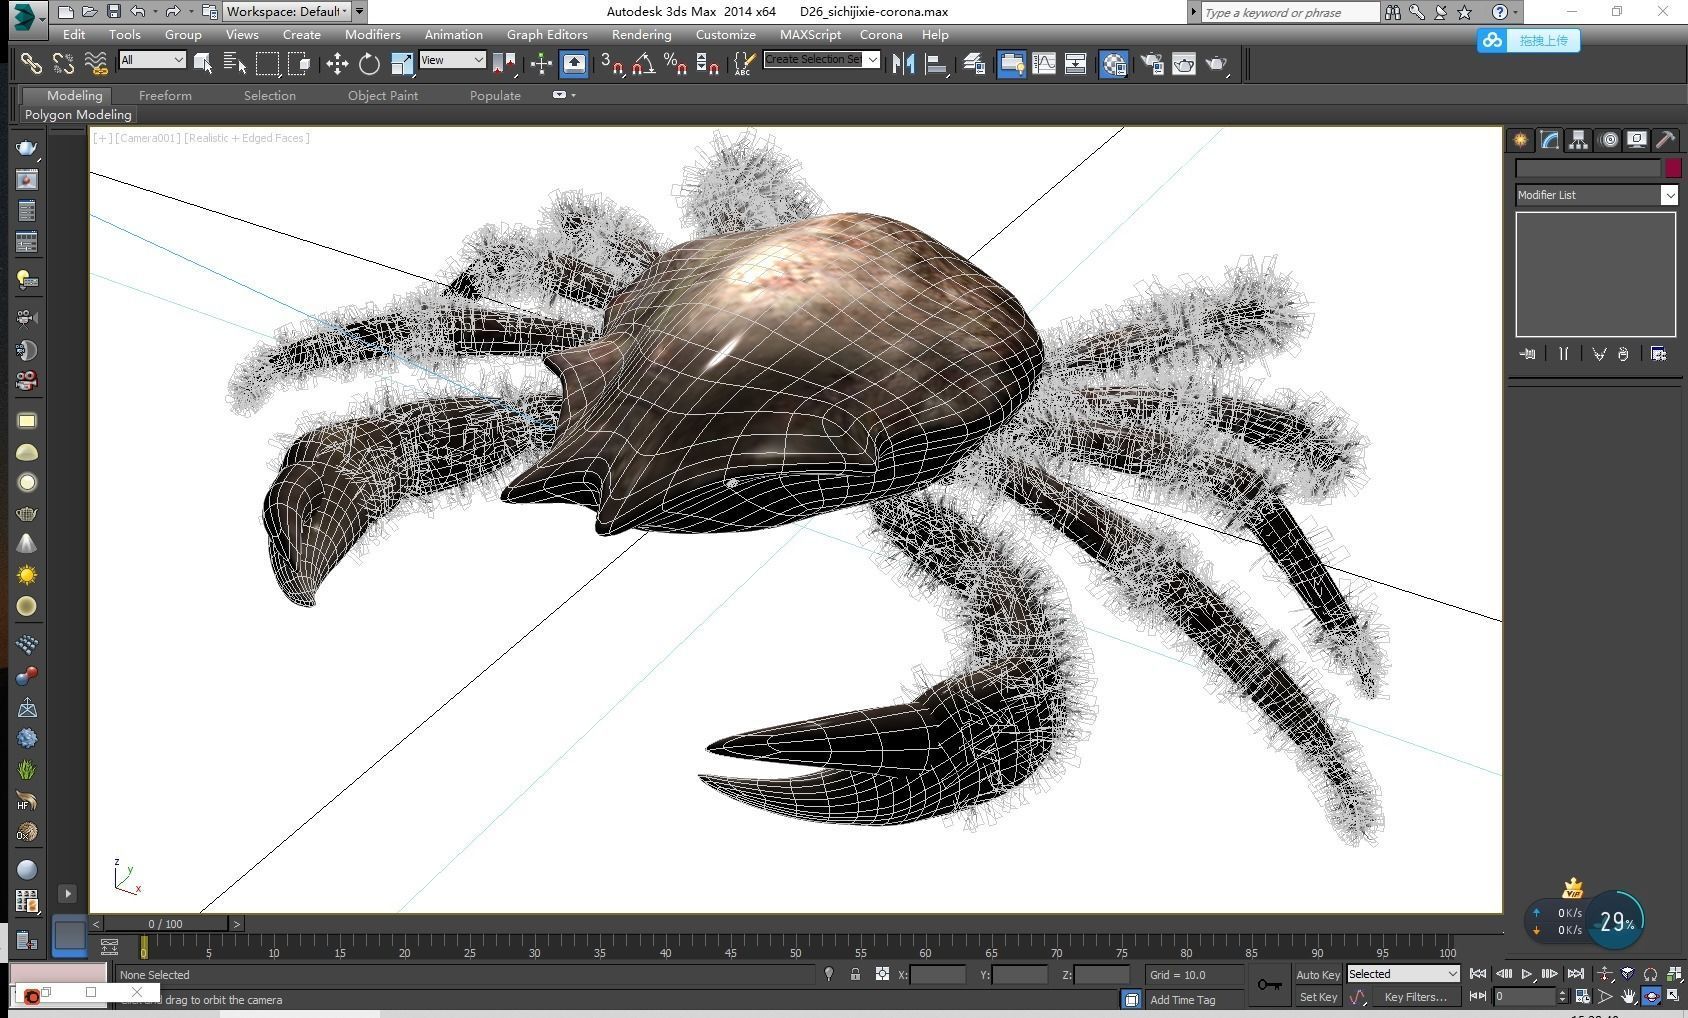The width and height of the screenshot is (1688, 1018).
Task: Toggle Percent Snap
Action: click(x=675, y=64)
